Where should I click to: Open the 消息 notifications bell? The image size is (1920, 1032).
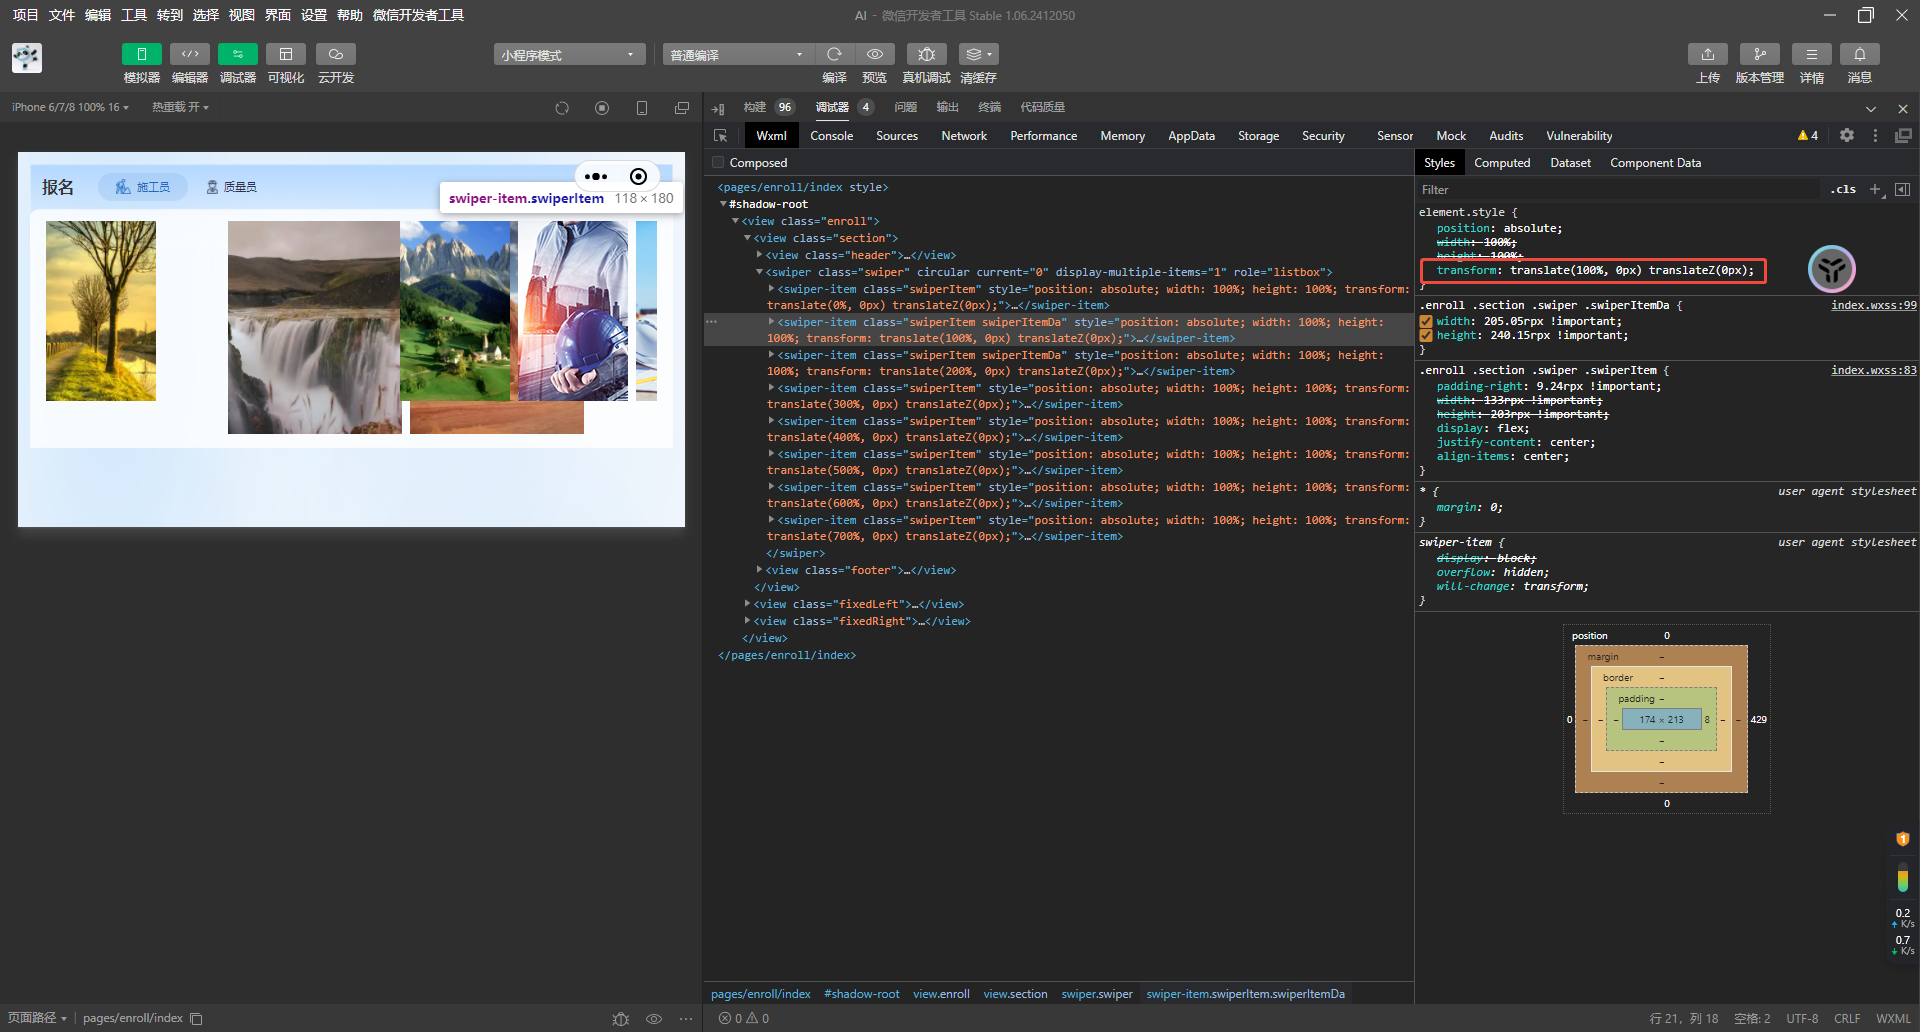pos(1860,54)
